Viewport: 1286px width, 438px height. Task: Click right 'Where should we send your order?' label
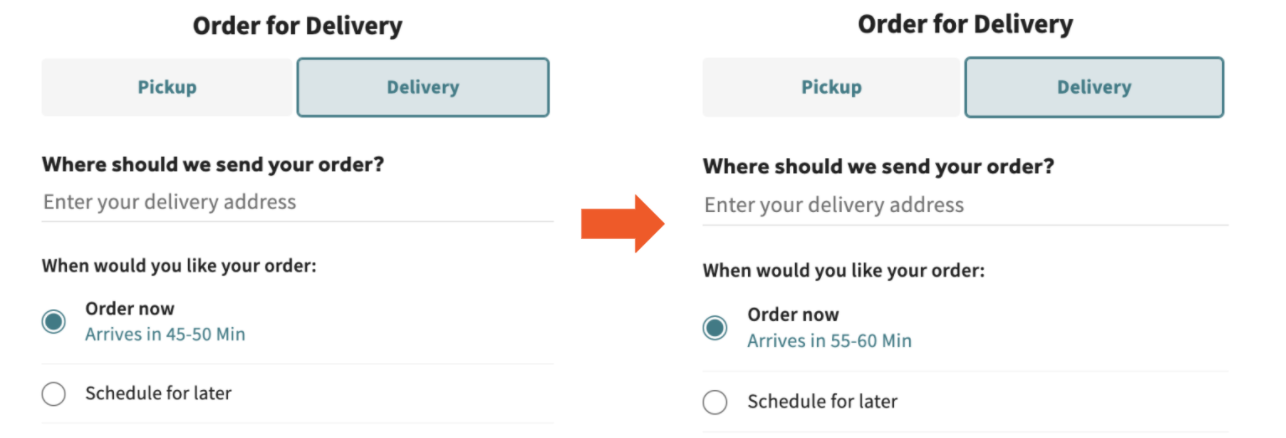coord(878,166)
